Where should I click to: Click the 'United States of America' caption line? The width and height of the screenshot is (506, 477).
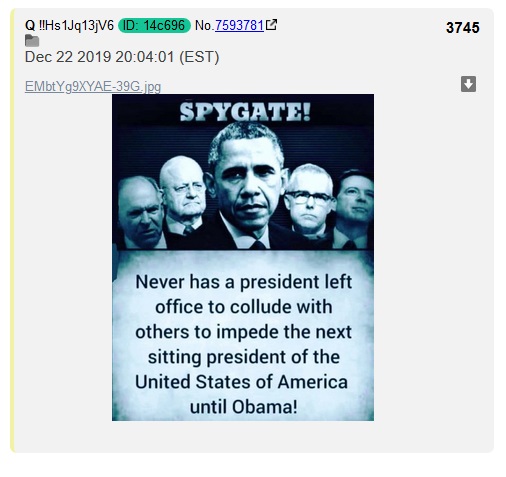coord(241,382)
